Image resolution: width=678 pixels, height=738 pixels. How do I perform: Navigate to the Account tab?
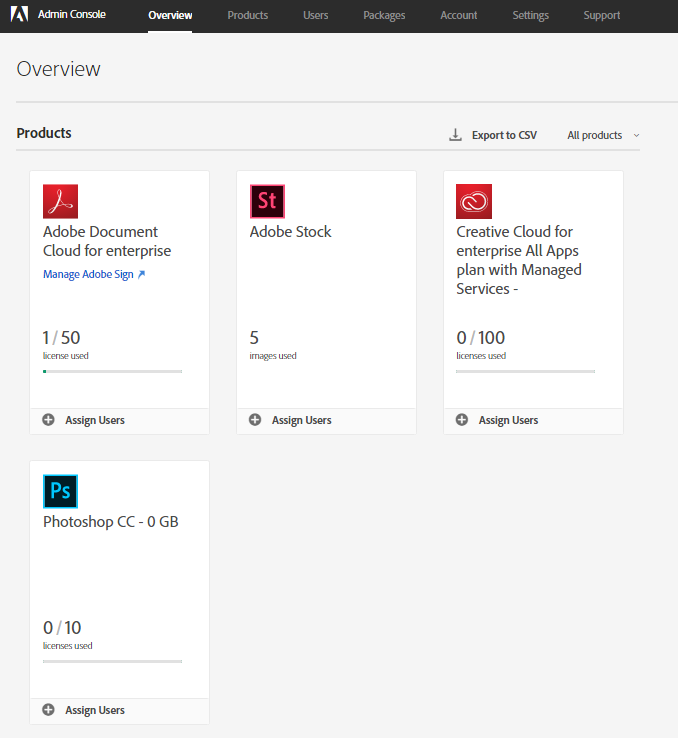(458, 16)
